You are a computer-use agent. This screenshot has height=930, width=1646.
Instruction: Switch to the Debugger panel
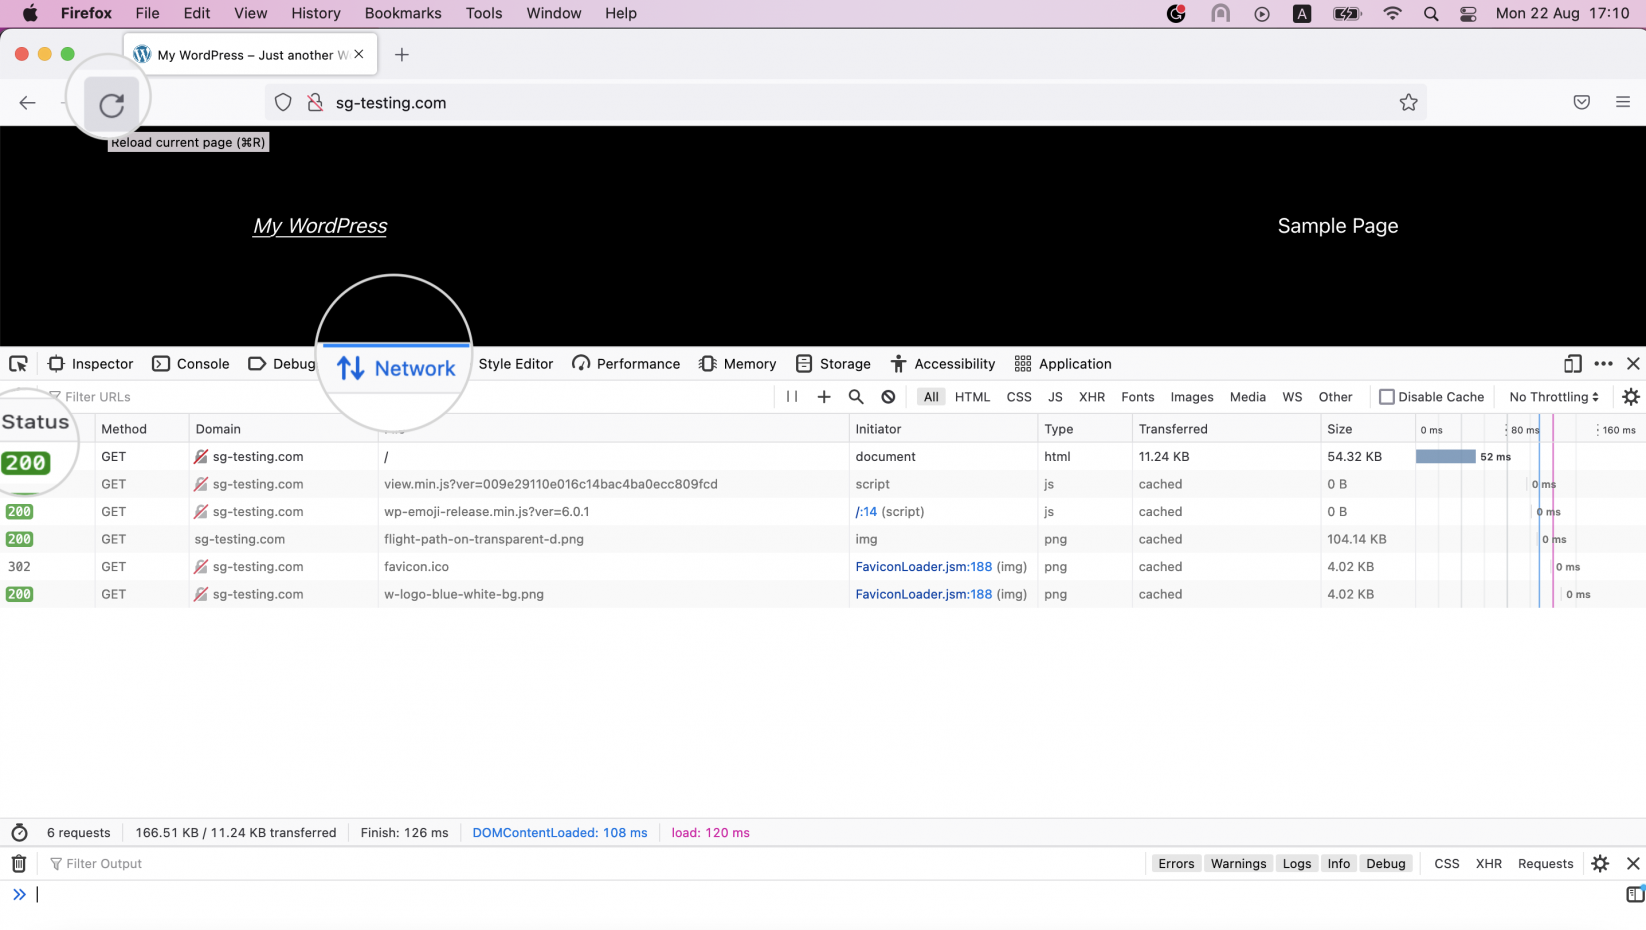tap(282, 364)
